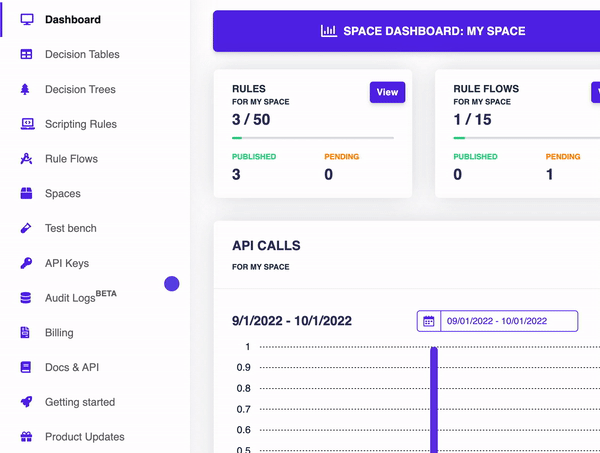View Product Updates
The height and width of the screenshot is (453, 600).
[x=85, y=437]
